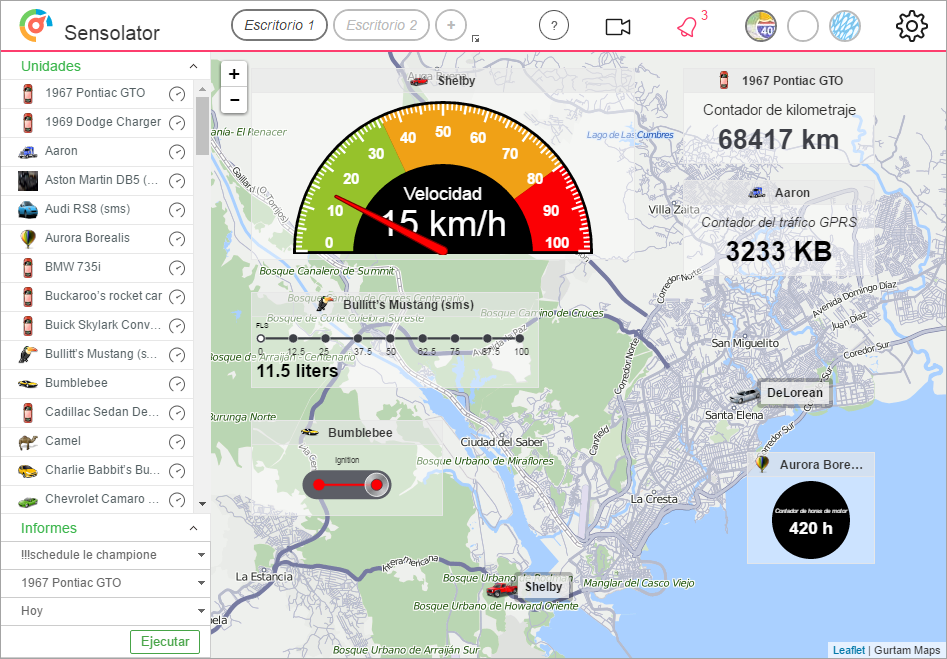
Task: Click the Bumblebee widget header
Action: [x=347, y=432]
